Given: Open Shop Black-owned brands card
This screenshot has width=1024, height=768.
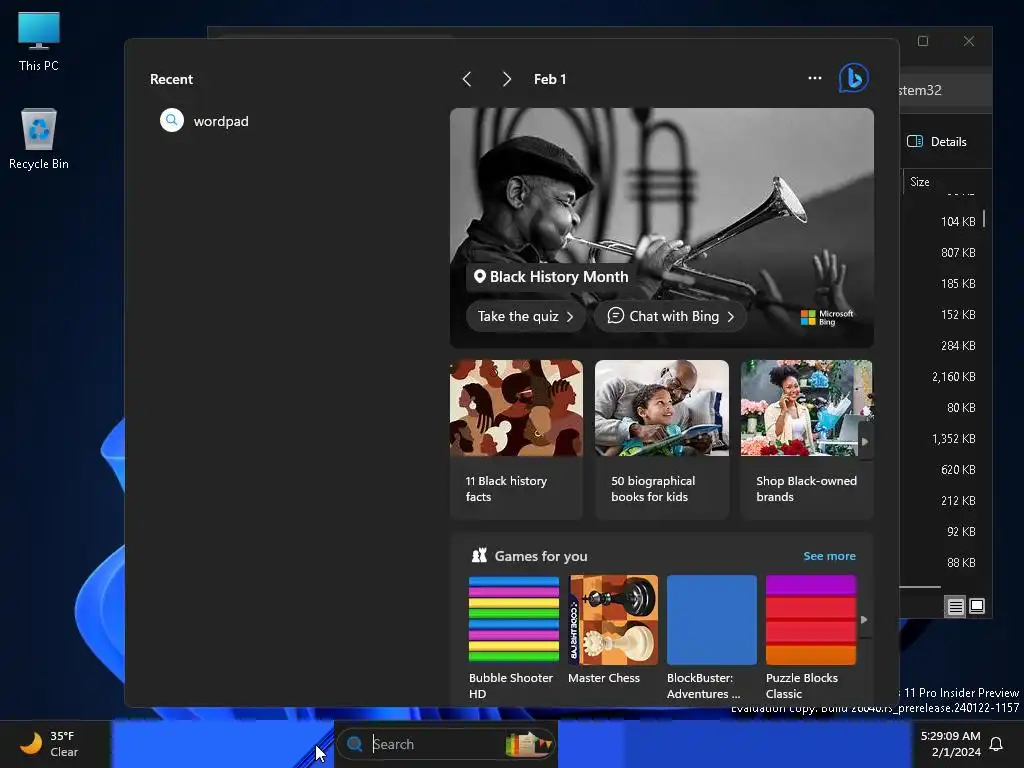Looking at the screenshot, I should tap(807, 440).
